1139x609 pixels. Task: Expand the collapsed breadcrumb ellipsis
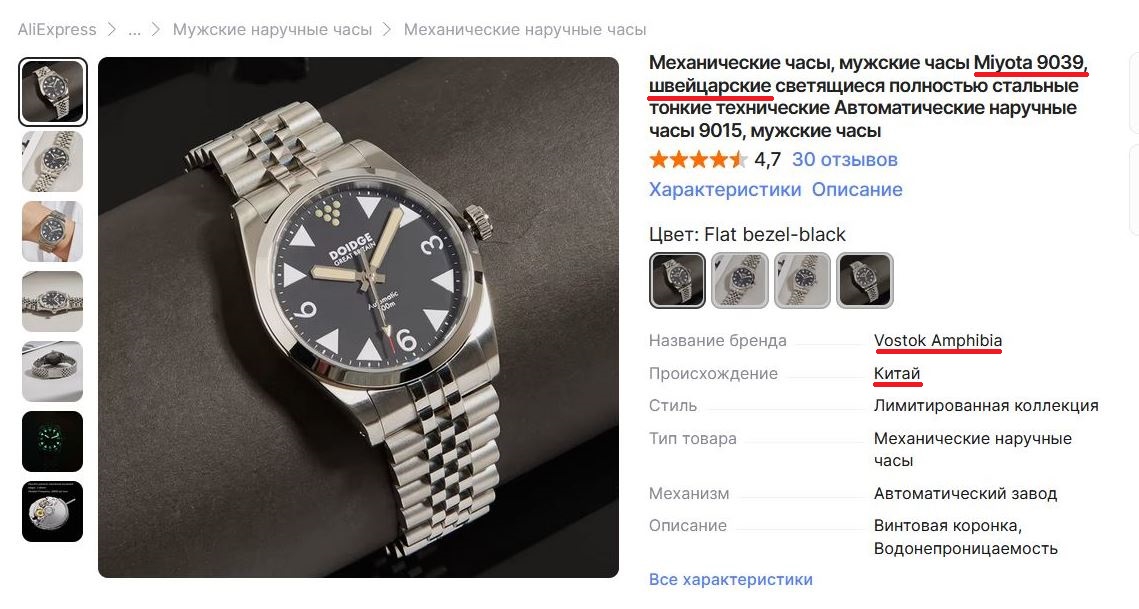click(x=134, y=30)
